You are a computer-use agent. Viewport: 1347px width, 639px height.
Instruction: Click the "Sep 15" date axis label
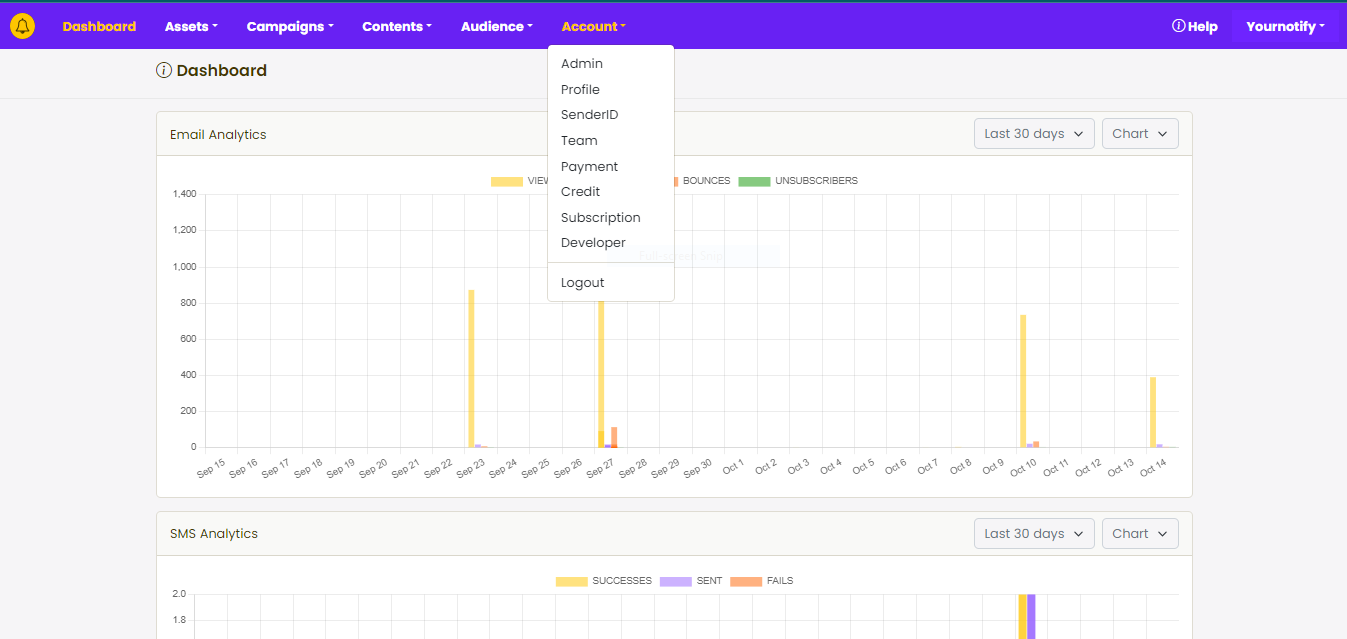point(211,468)
